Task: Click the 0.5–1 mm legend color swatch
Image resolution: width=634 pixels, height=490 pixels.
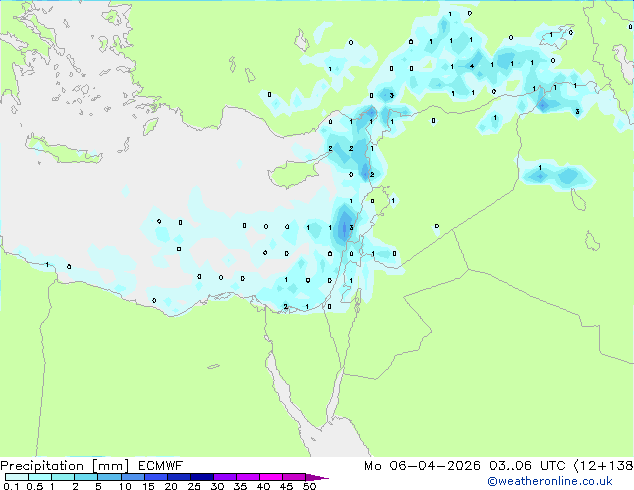Action: 40,477
